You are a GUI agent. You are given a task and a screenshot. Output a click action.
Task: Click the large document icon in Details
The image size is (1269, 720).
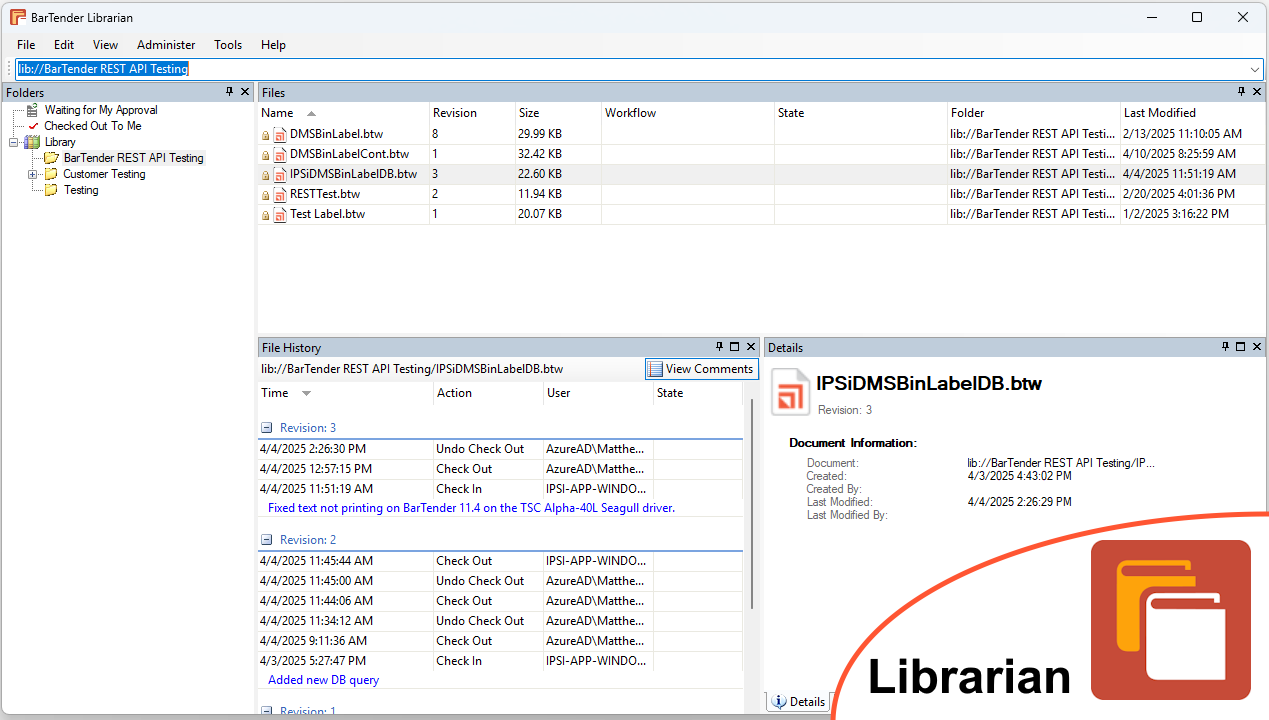pyautogui.click(x=790, y=392)
